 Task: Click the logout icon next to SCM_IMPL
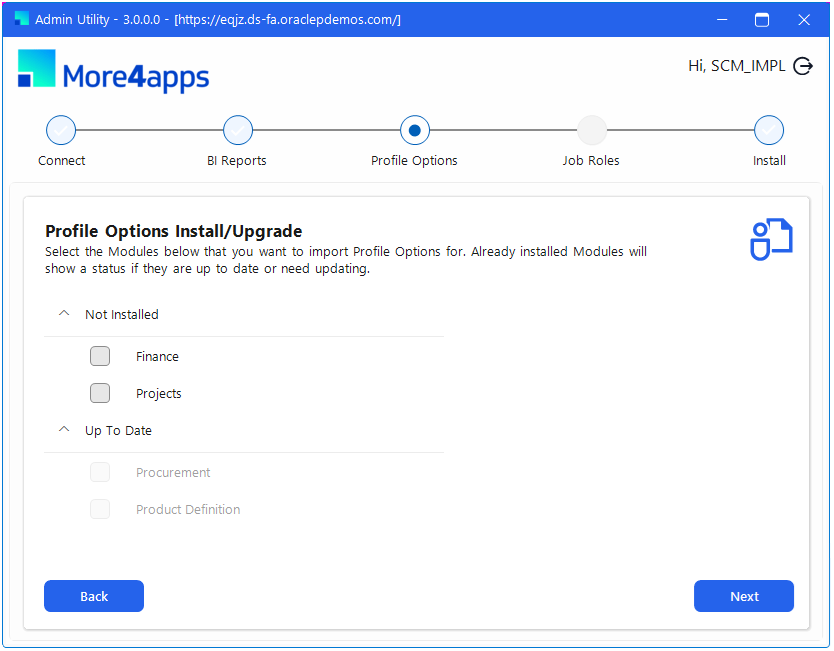[803, 66]
